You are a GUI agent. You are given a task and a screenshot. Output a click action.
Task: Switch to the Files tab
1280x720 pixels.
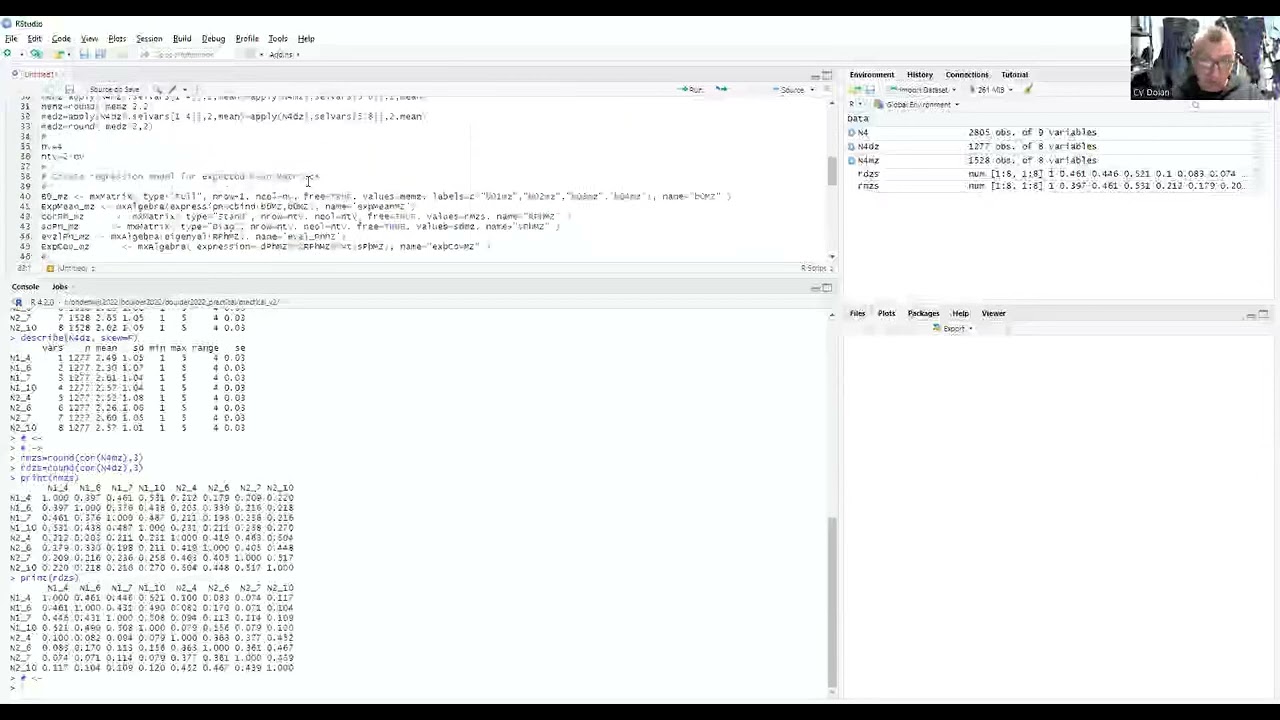pos(857,313)
